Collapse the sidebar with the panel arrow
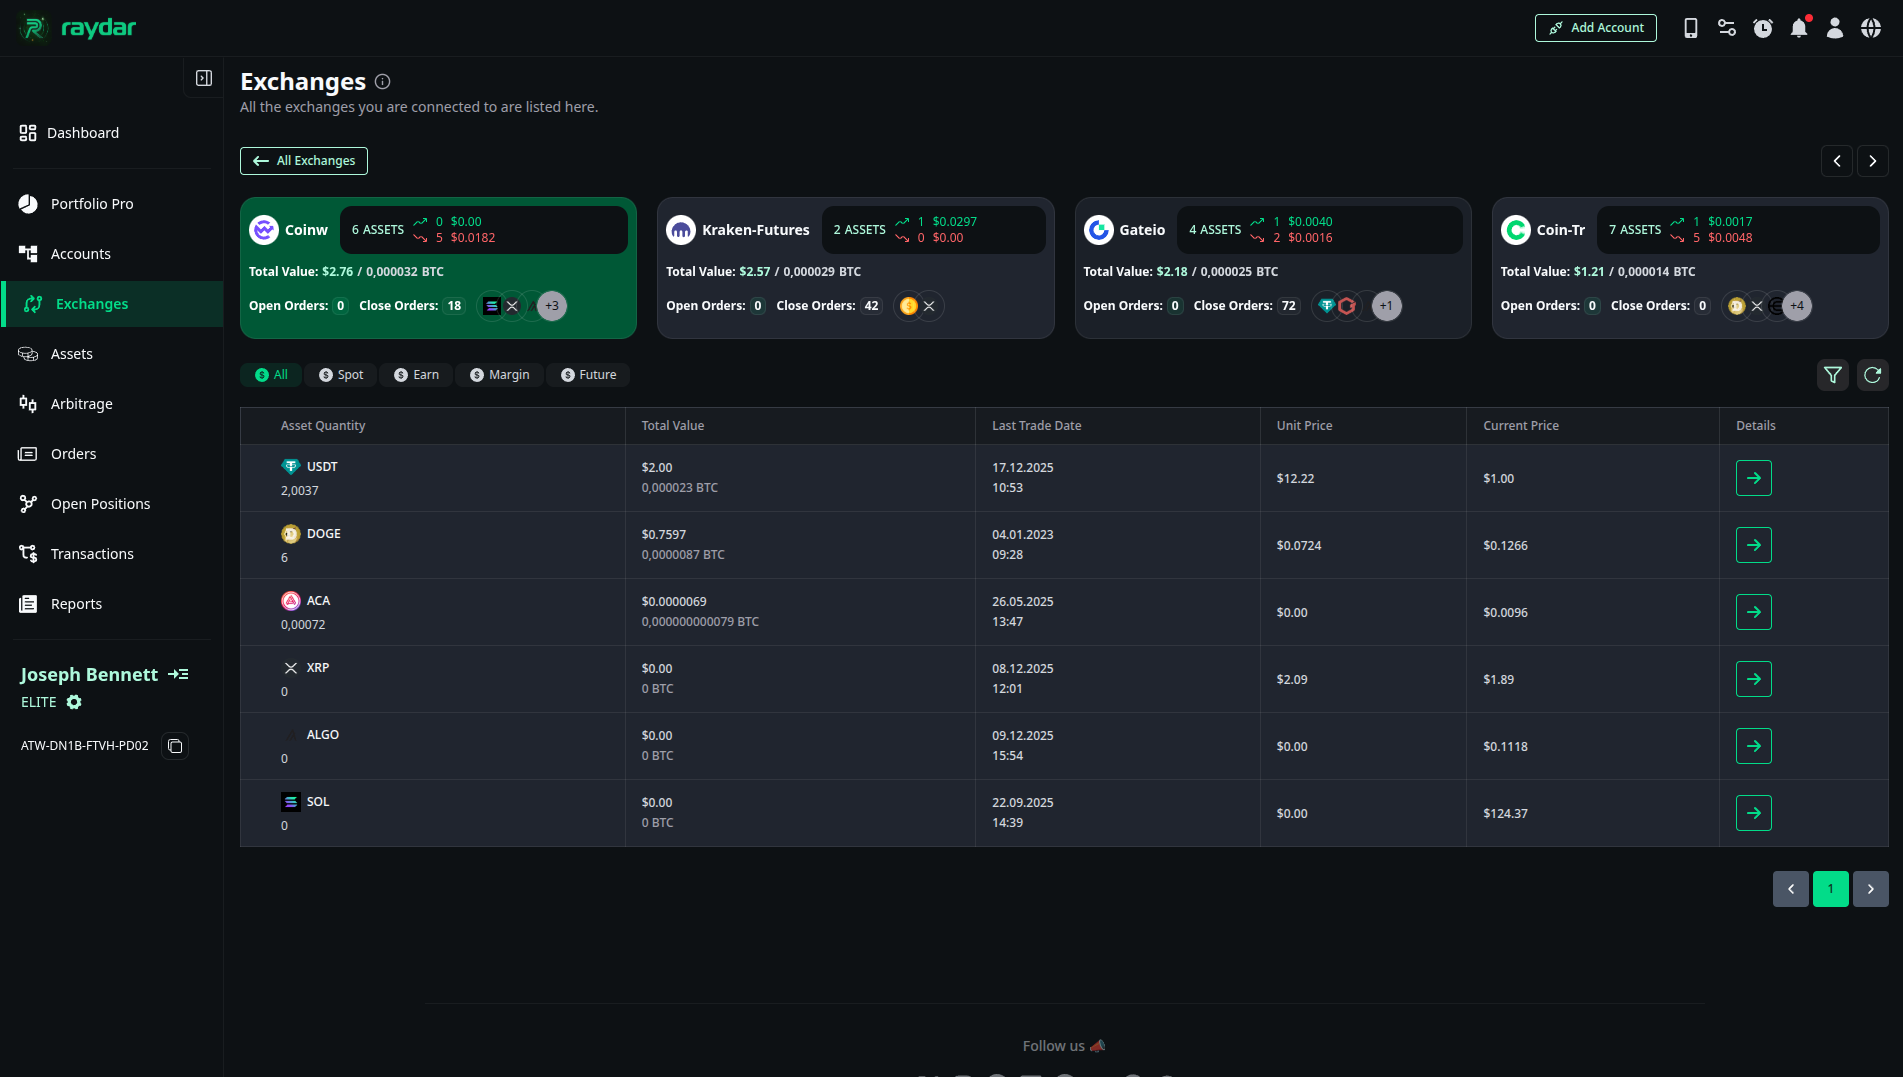The height and width of the screenshot is (1077, 1903). tap(203, 77)
